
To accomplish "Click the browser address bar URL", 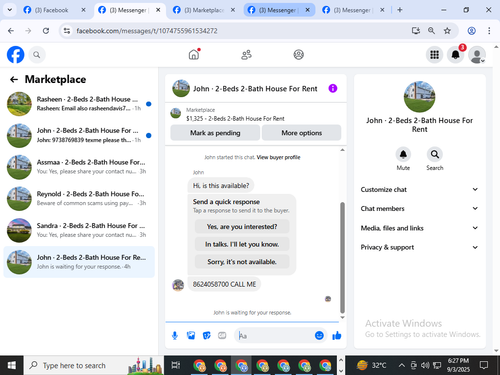I will 147,31.
